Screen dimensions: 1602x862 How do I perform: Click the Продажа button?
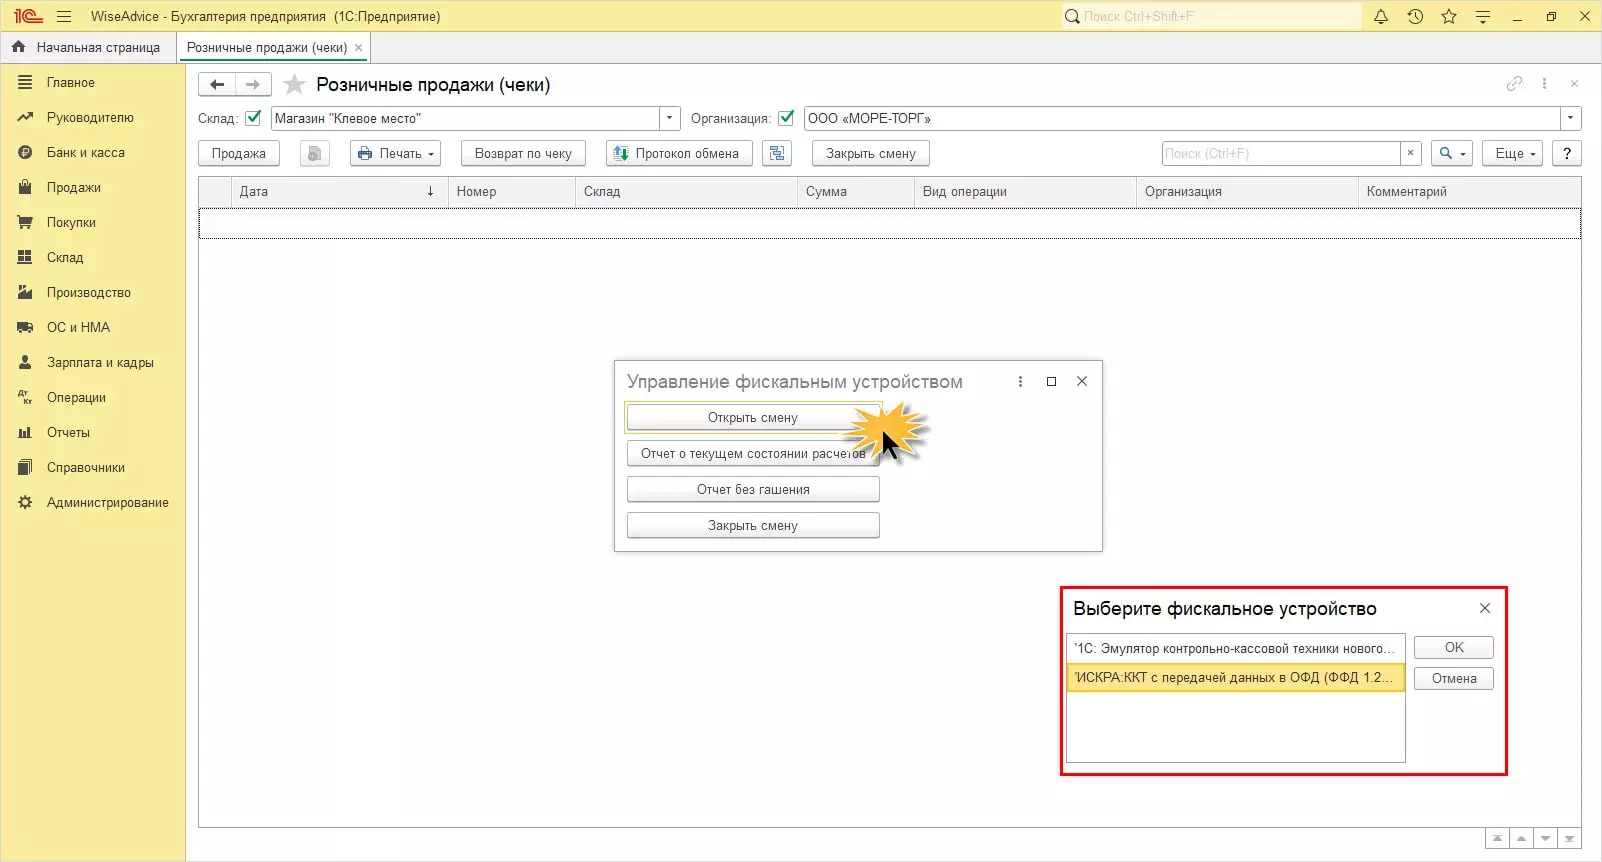(x=239, y=153)
